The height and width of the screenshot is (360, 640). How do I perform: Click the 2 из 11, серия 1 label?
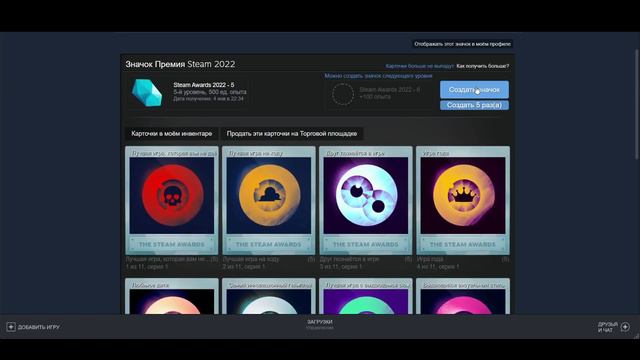coord(244,267)
